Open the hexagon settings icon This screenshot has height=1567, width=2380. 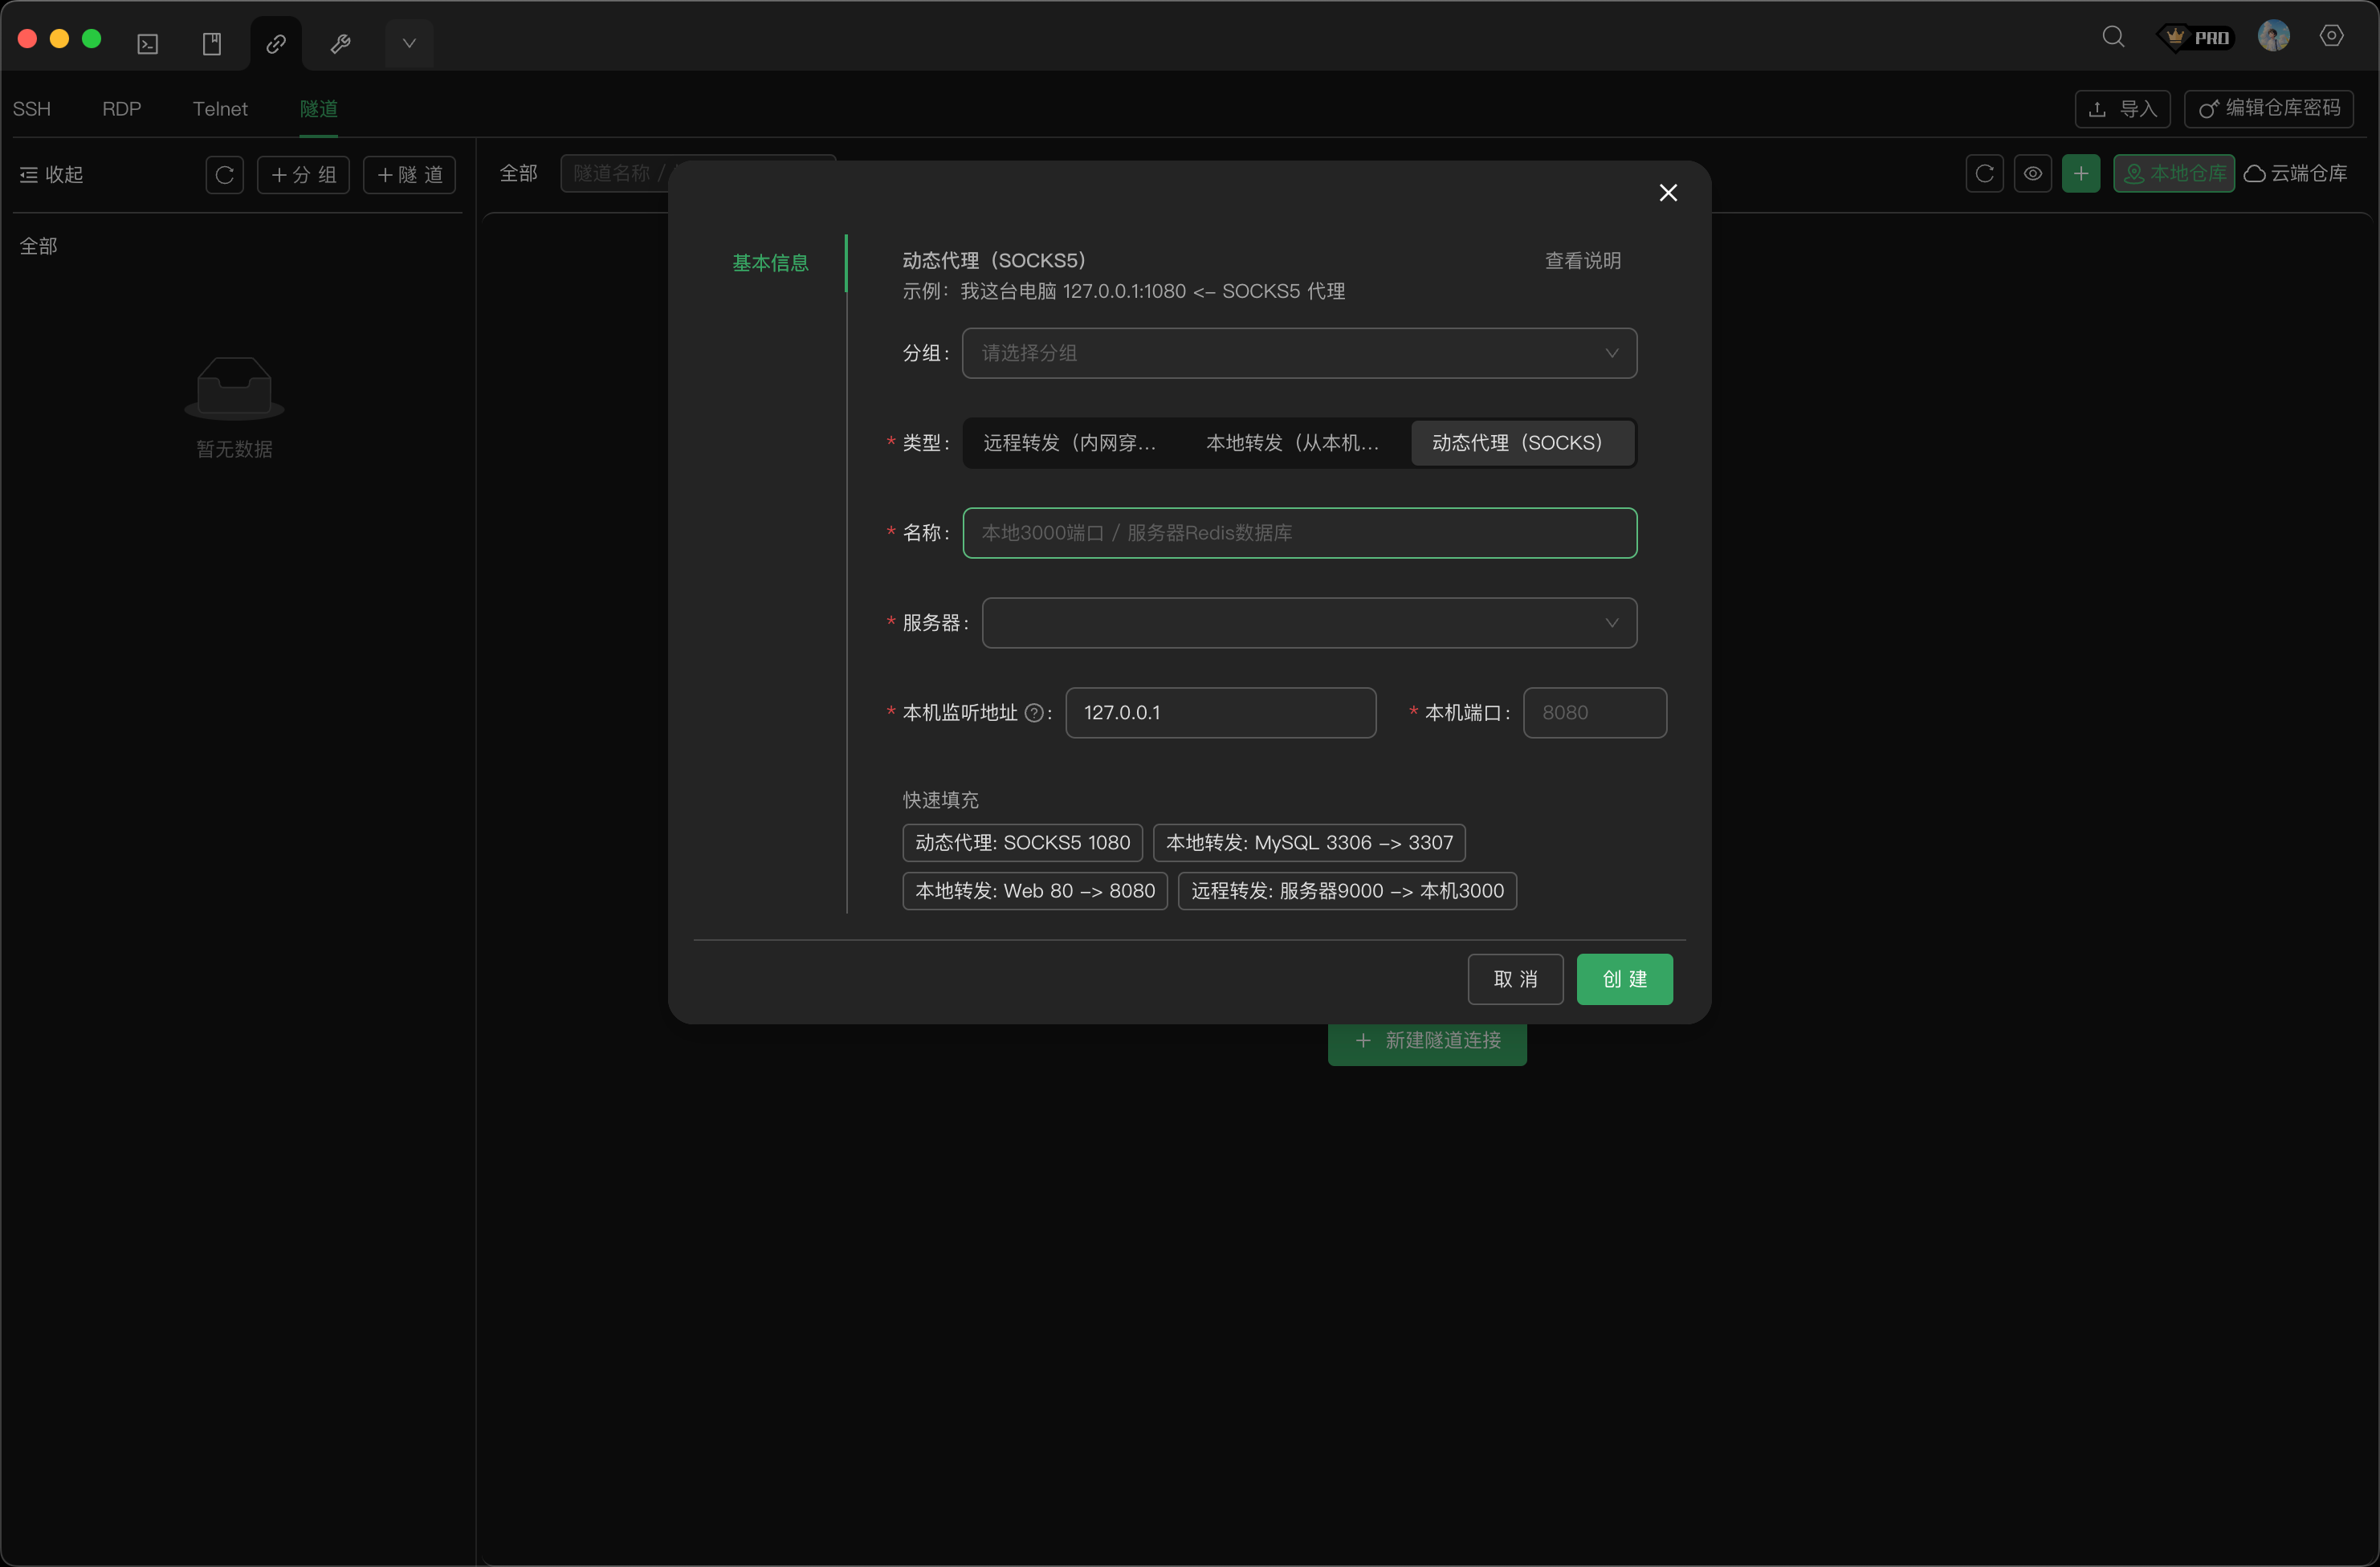pyautogui.click(x=2331, y=36)
